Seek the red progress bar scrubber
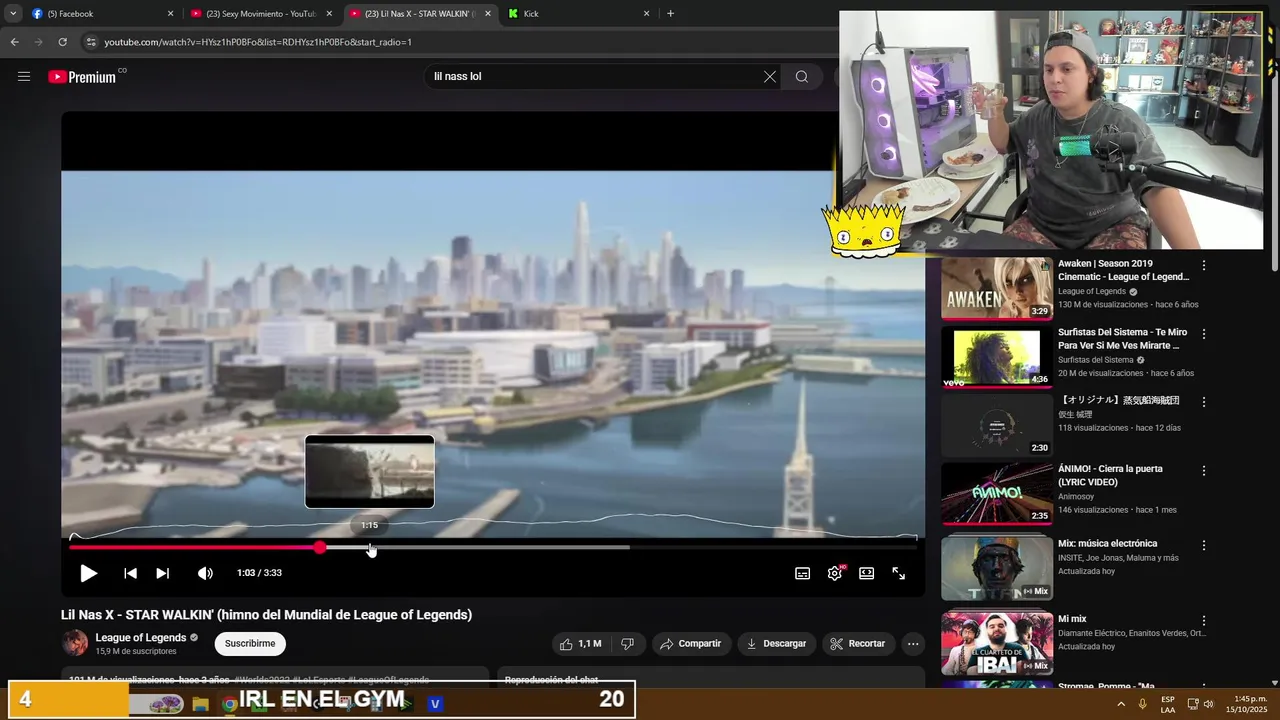The height and width of the screenshot is (720, 1280). pyautogui.click(x=320, y=547)
